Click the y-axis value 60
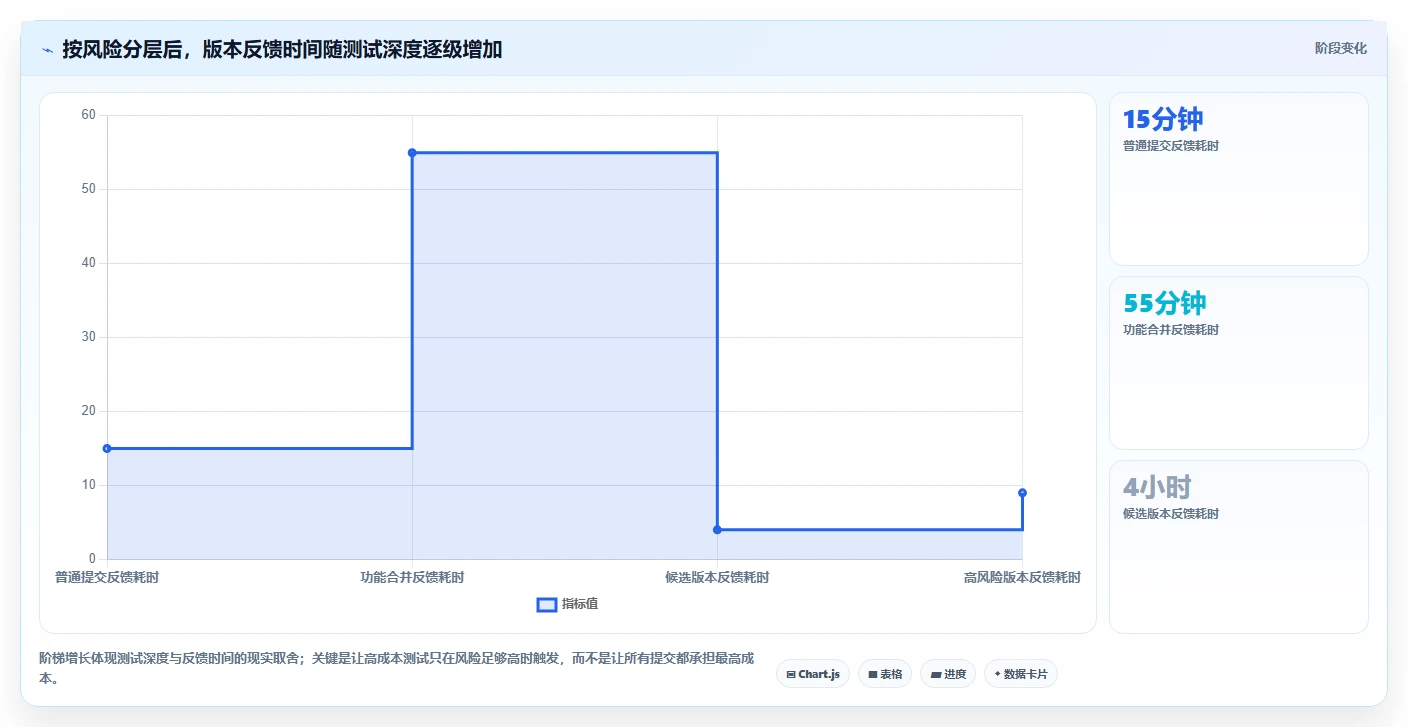This screenshot has width=1408, height=727. point(88,115)
